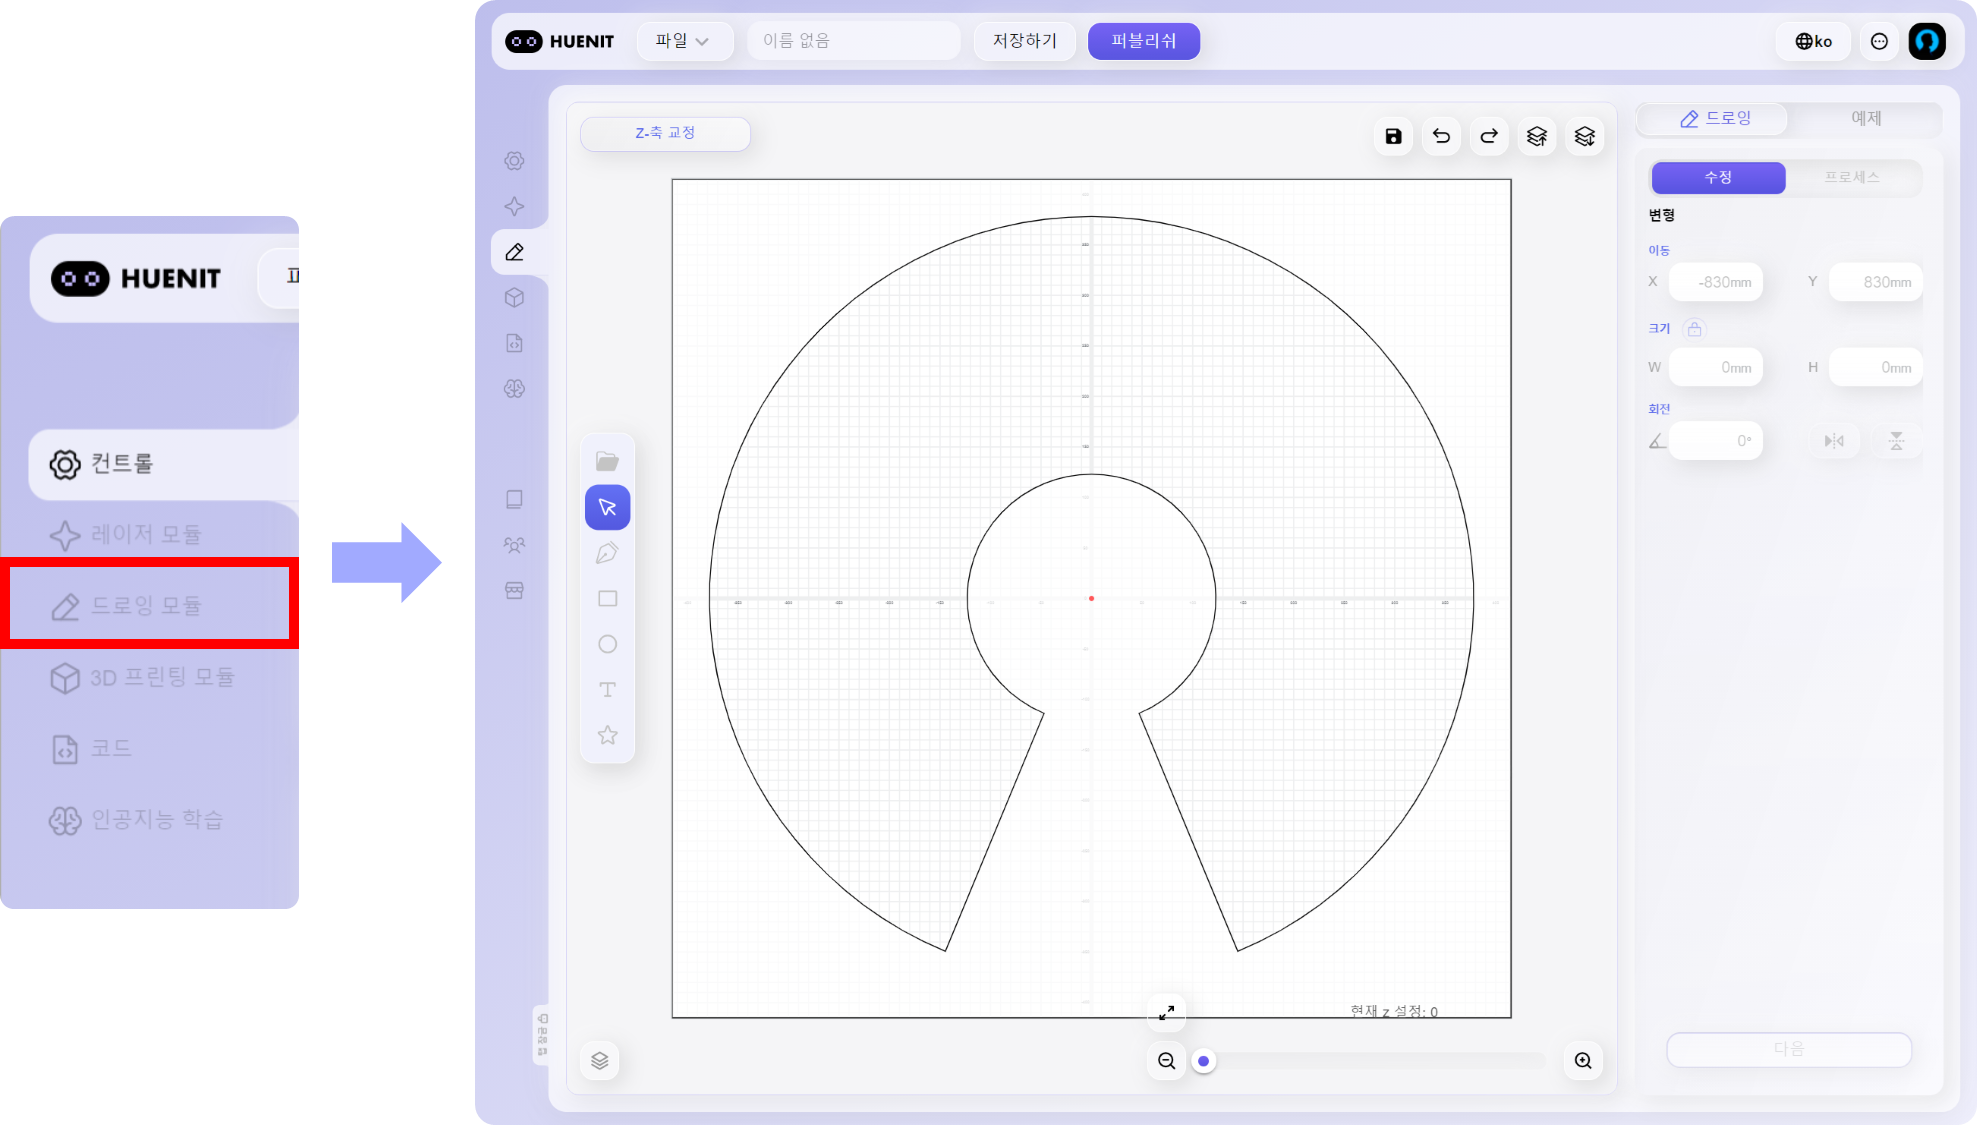Click the zoom slider handle
Viewport: 1977px width, 1125px height.
[x=1204, y=1061]
